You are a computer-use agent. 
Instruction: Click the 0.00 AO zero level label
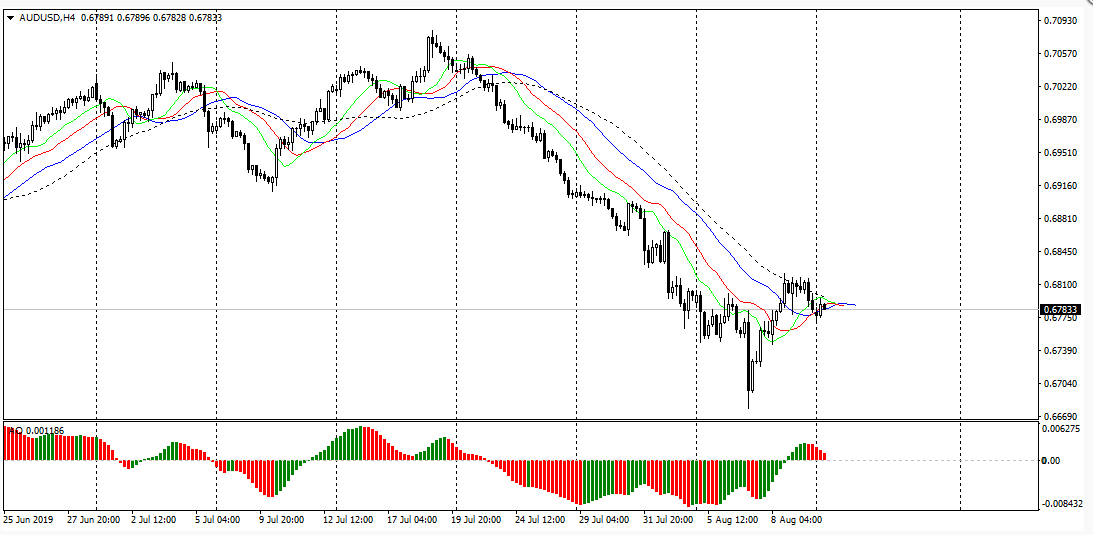[x=1050, y=461]
